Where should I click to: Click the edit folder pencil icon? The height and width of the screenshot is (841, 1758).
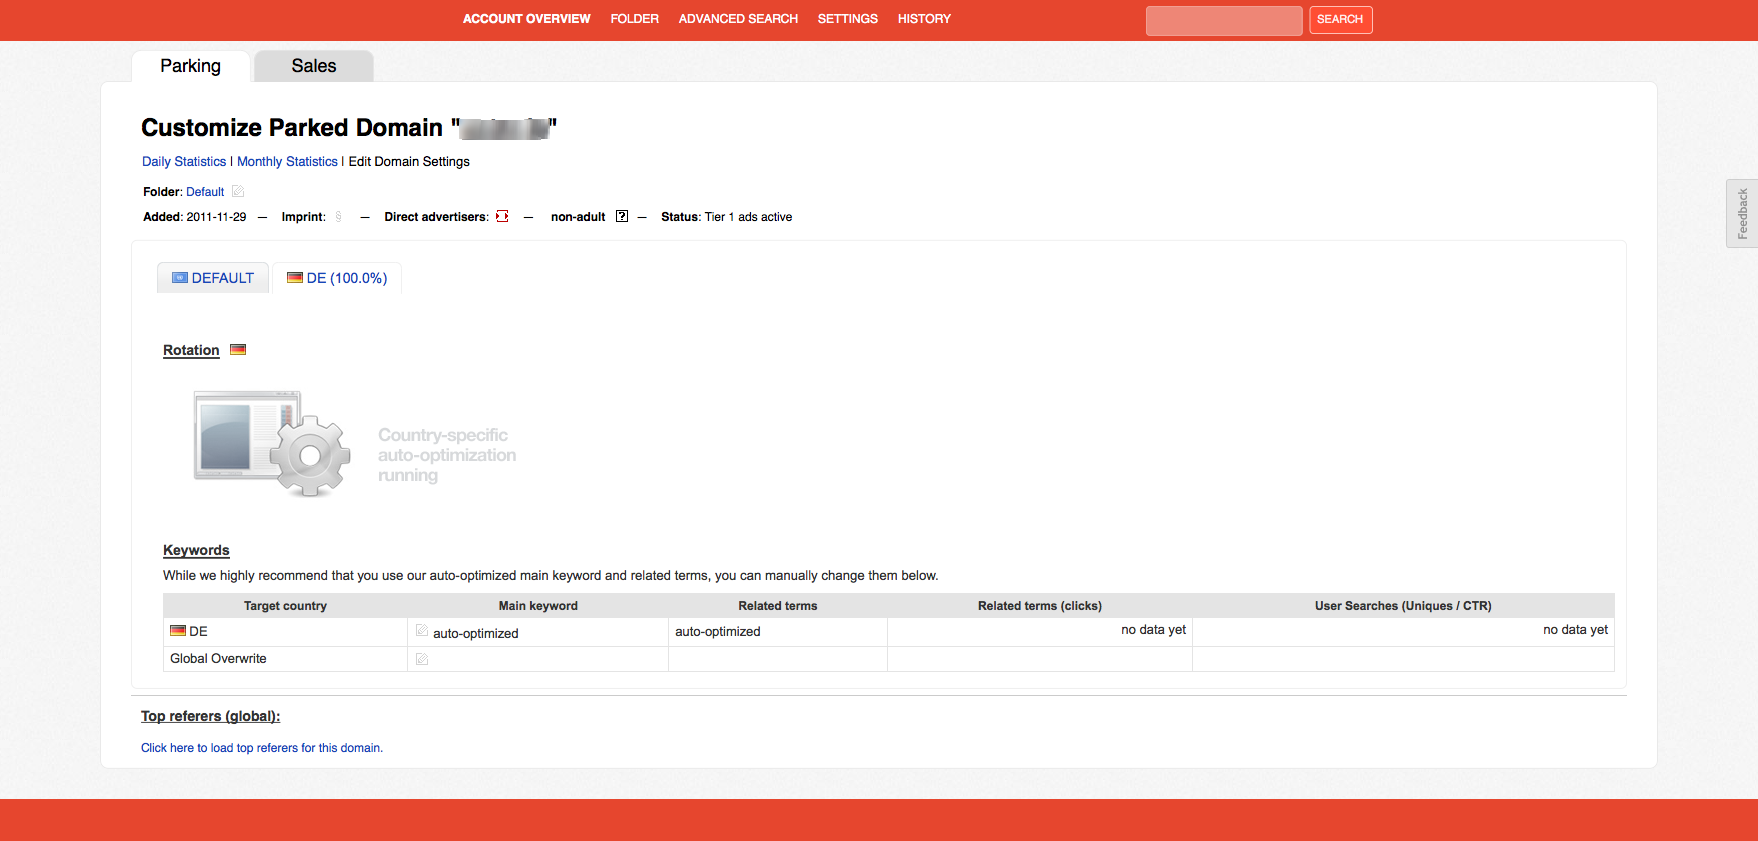tap(238, 192)
